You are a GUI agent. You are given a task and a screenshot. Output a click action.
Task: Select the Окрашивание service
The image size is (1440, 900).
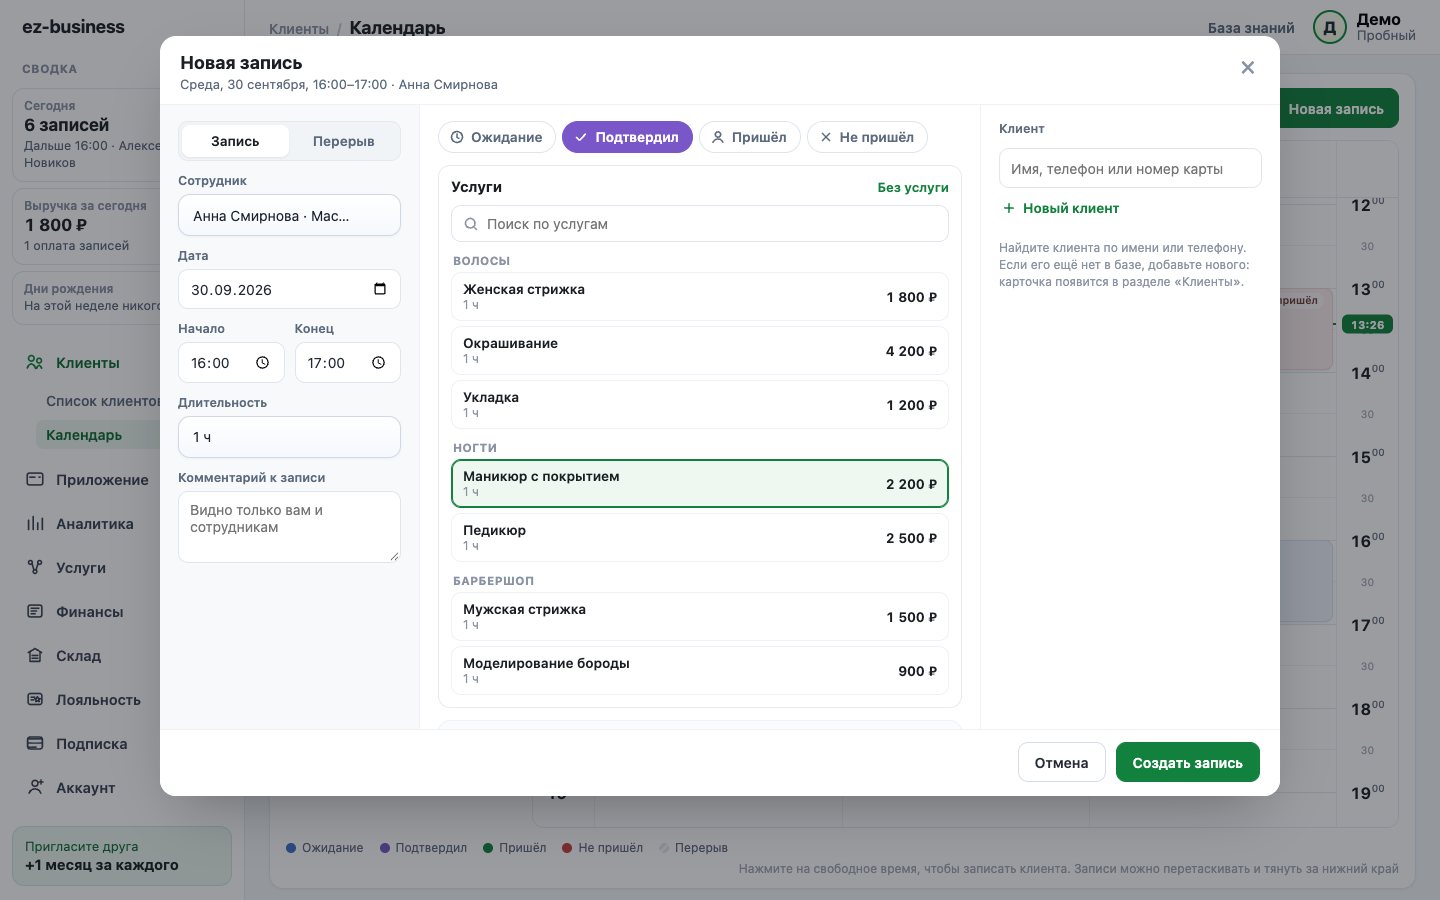[x=700, y=351]
